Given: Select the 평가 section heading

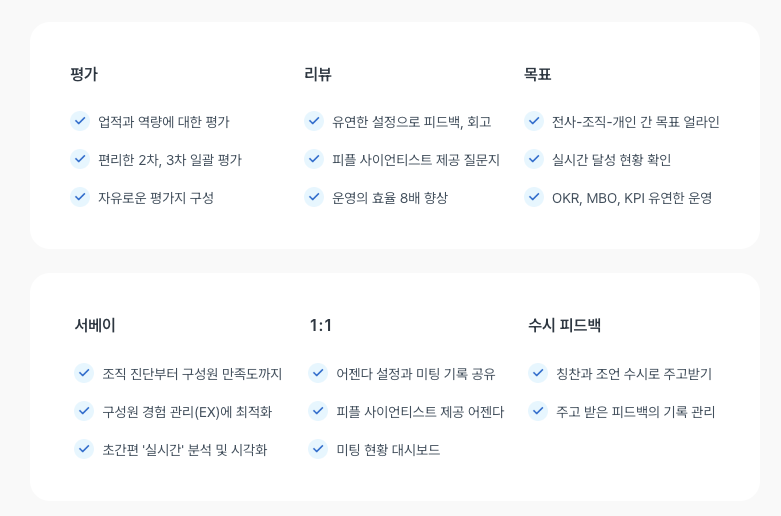Looking at the screenshot, I should [x=84, y=74].
